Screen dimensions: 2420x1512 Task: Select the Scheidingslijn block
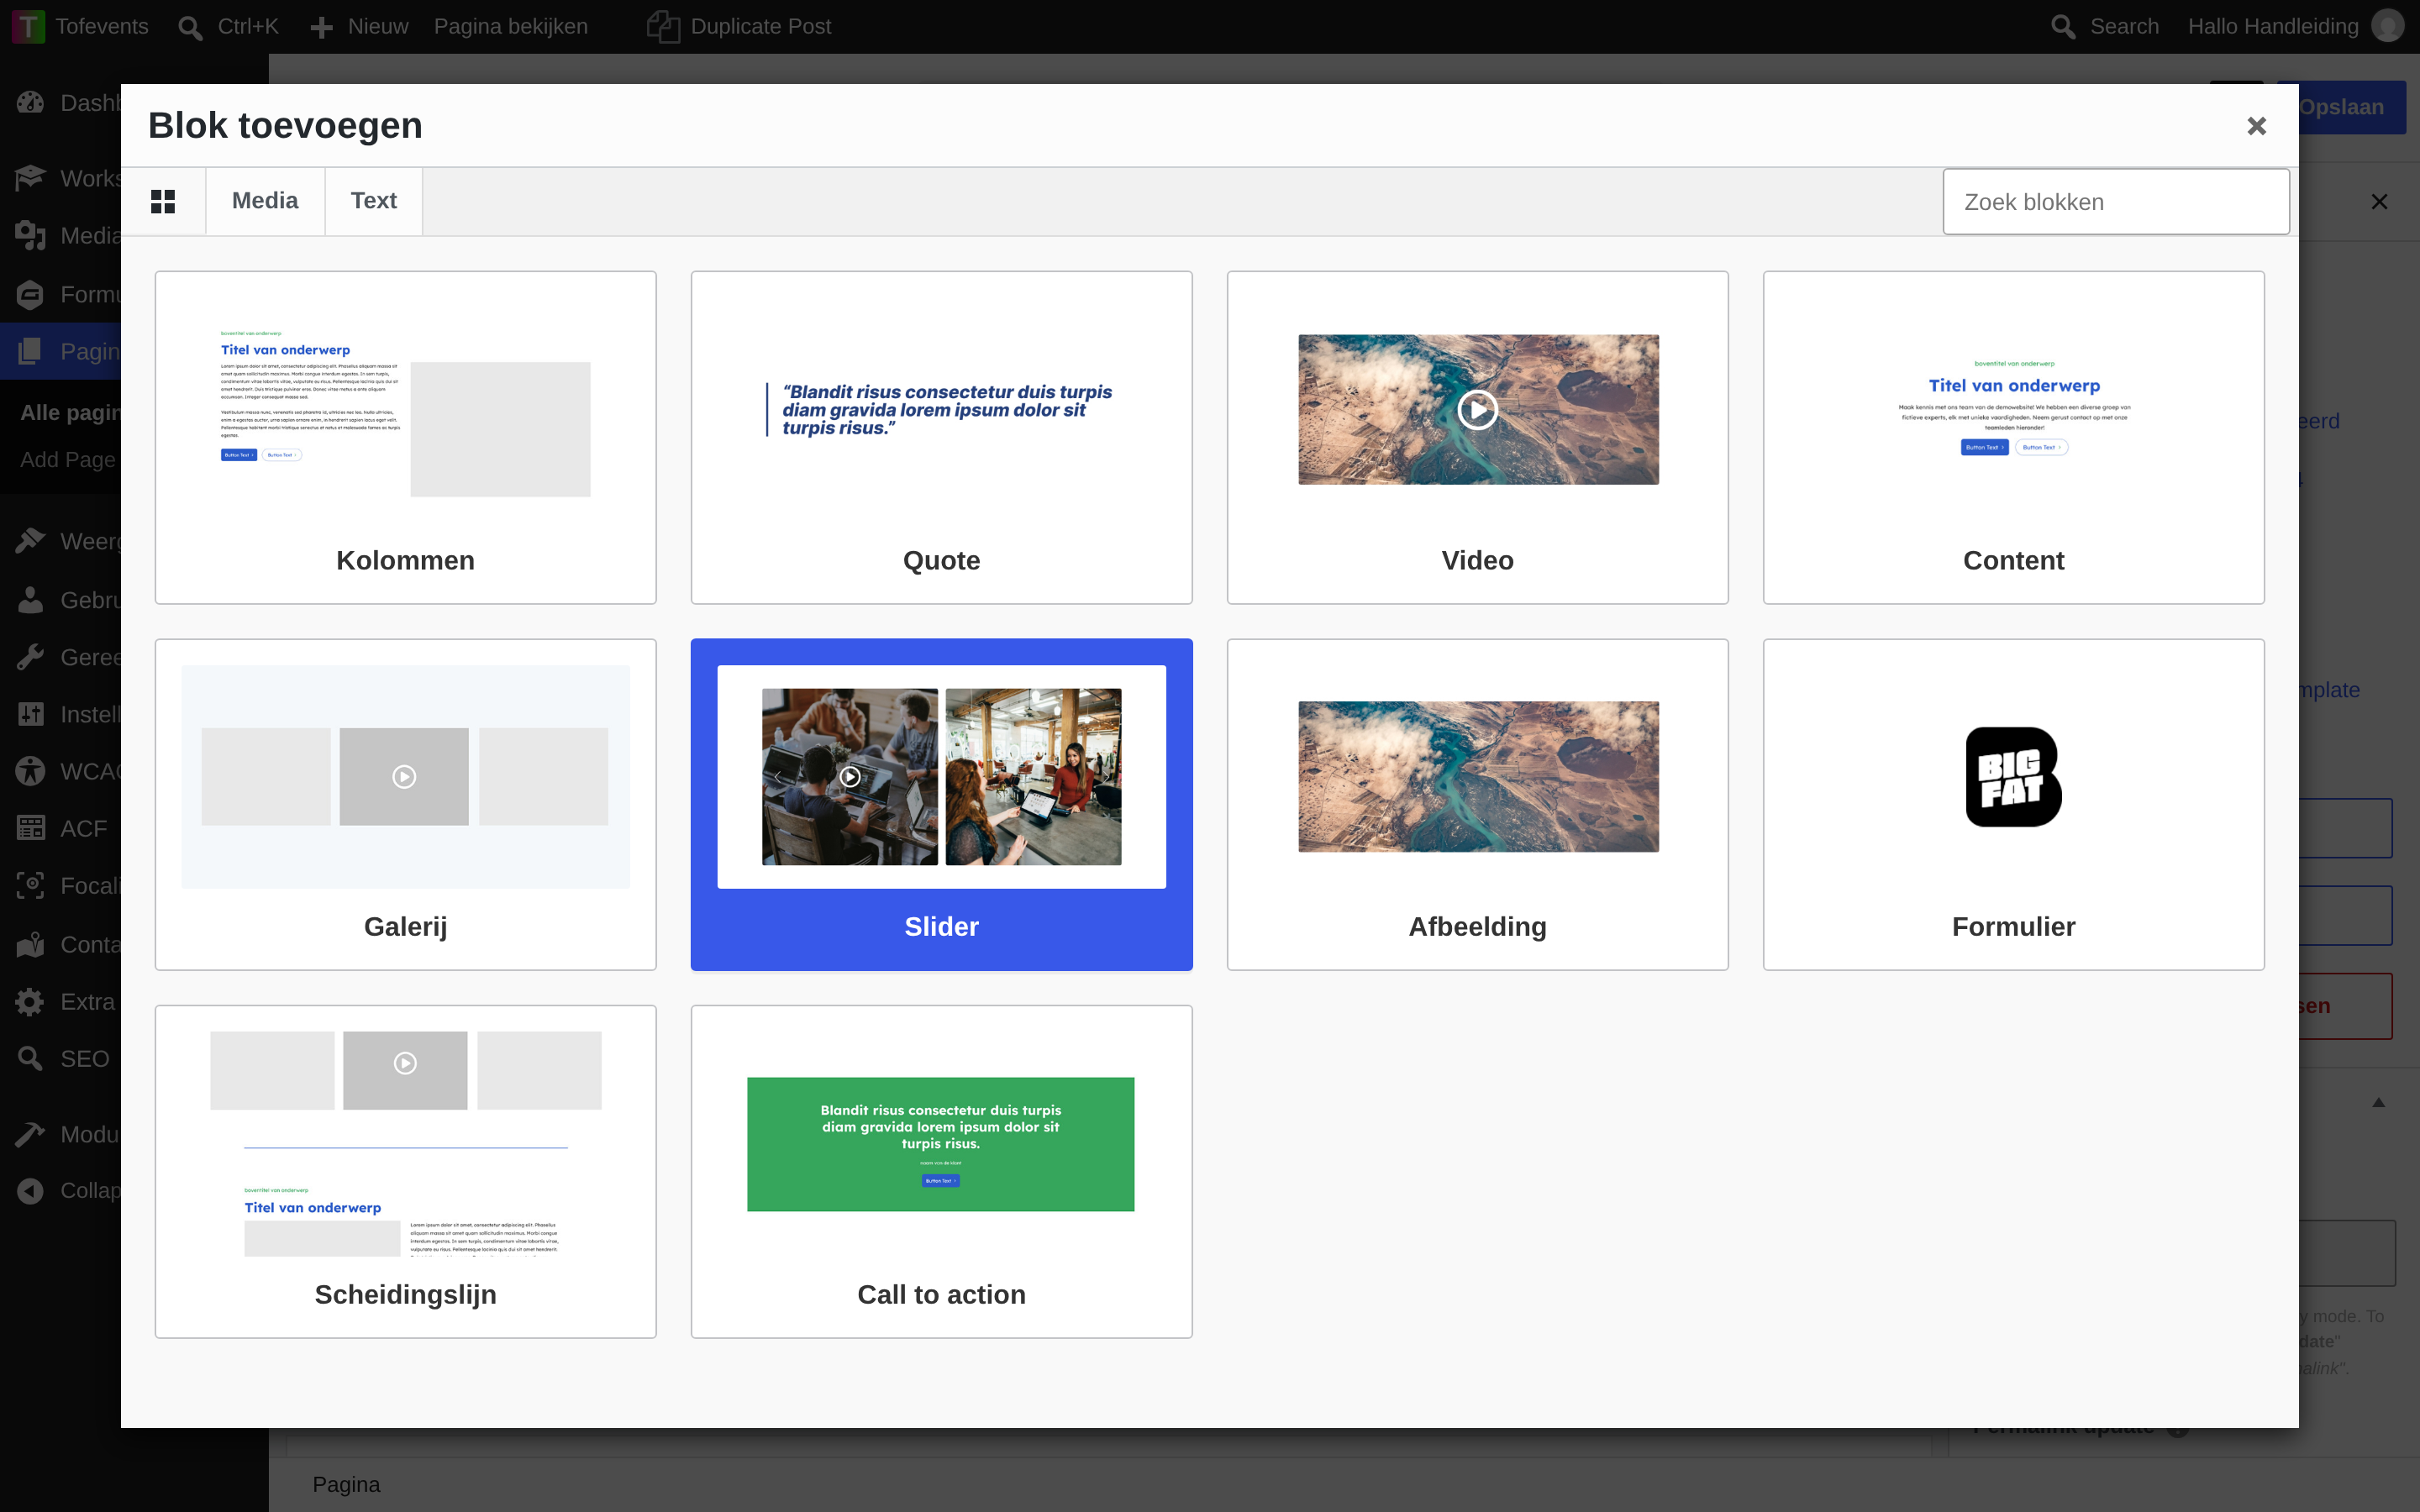click(406, 1171)
